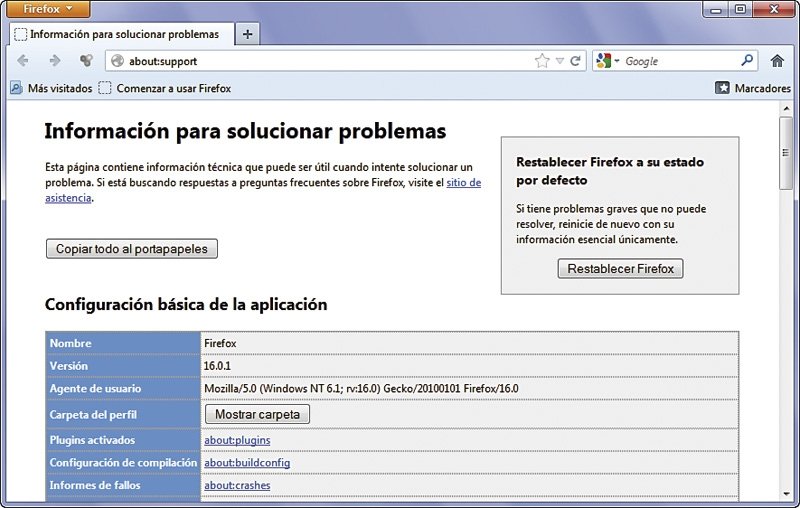Close the Firefox window
This screenshot has height=508, width=800.
774,9
